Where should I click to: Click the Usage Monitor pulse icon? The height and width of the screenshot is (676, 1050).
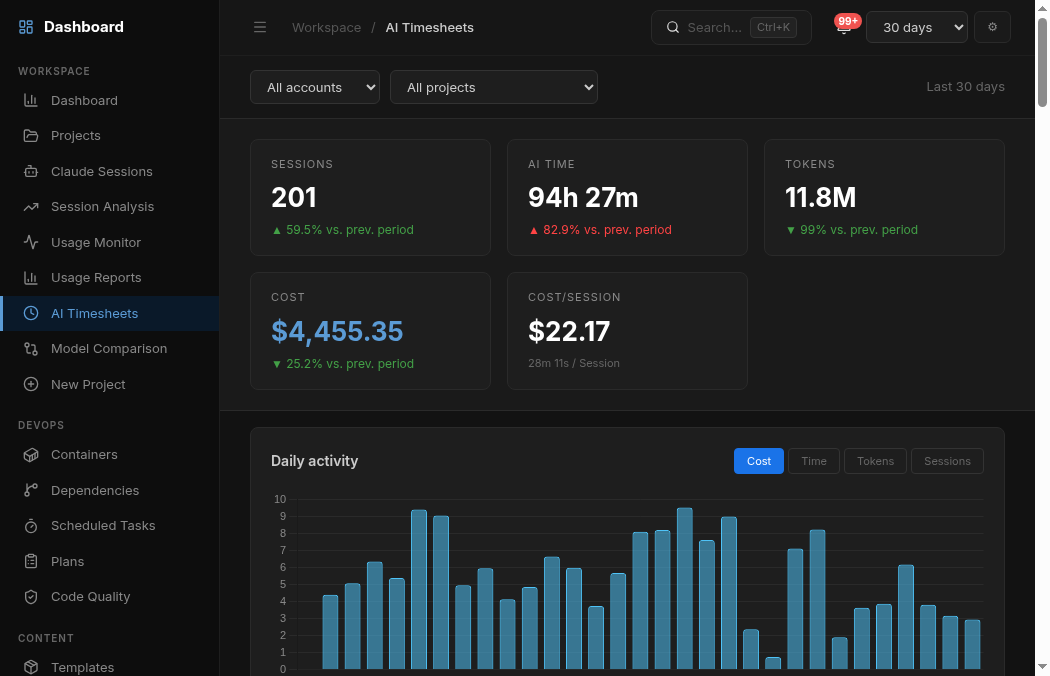(x=31, y=242)
